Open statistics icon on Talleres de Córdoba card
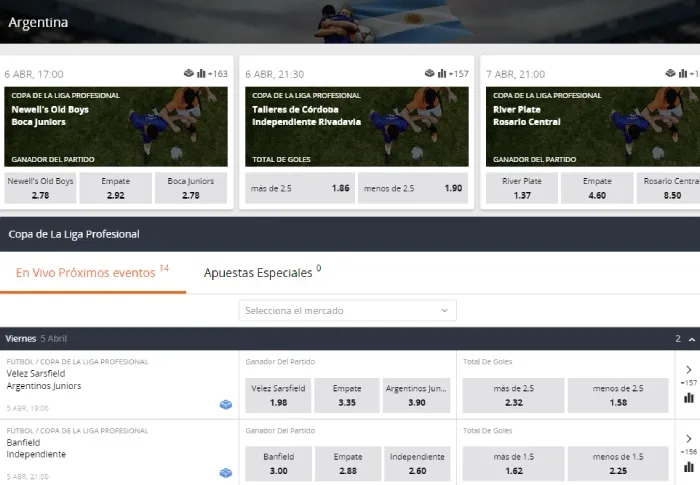Viewport: 700px width, 485px height. [442, 73]
